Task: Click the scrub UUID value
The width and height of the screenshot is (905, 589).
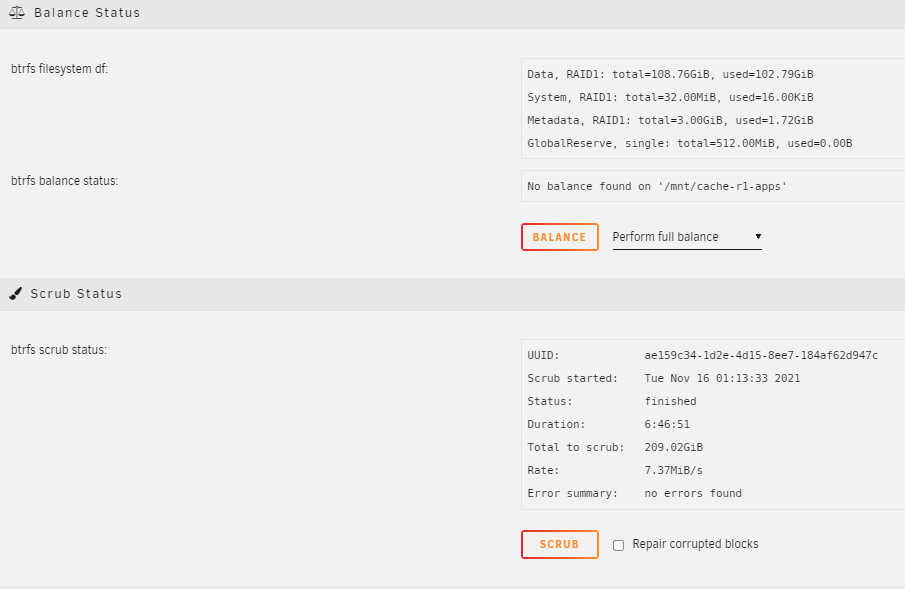Action: point(761,356)
